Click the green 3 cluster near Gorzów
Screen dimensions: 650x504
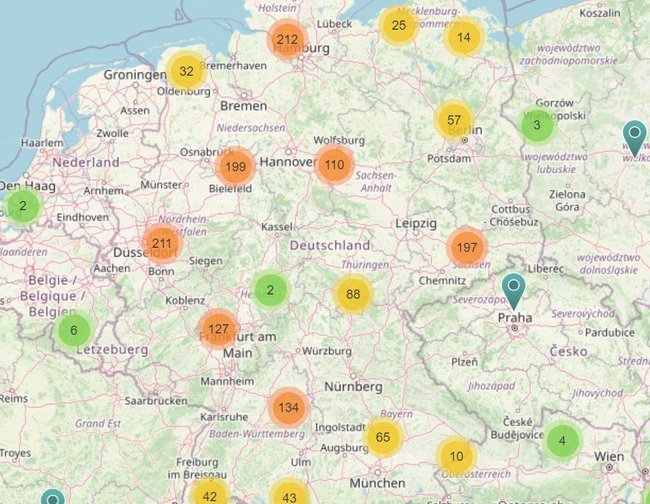(537, 125)
